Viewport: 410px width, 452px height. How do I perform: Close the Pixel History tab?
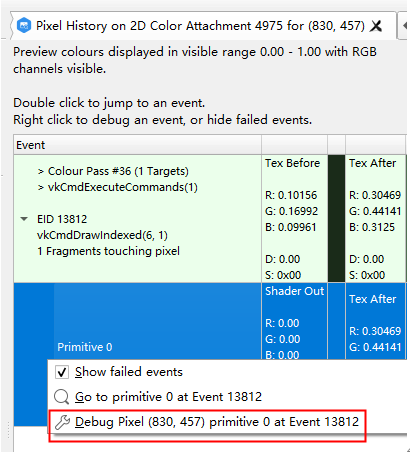(376, 26)
